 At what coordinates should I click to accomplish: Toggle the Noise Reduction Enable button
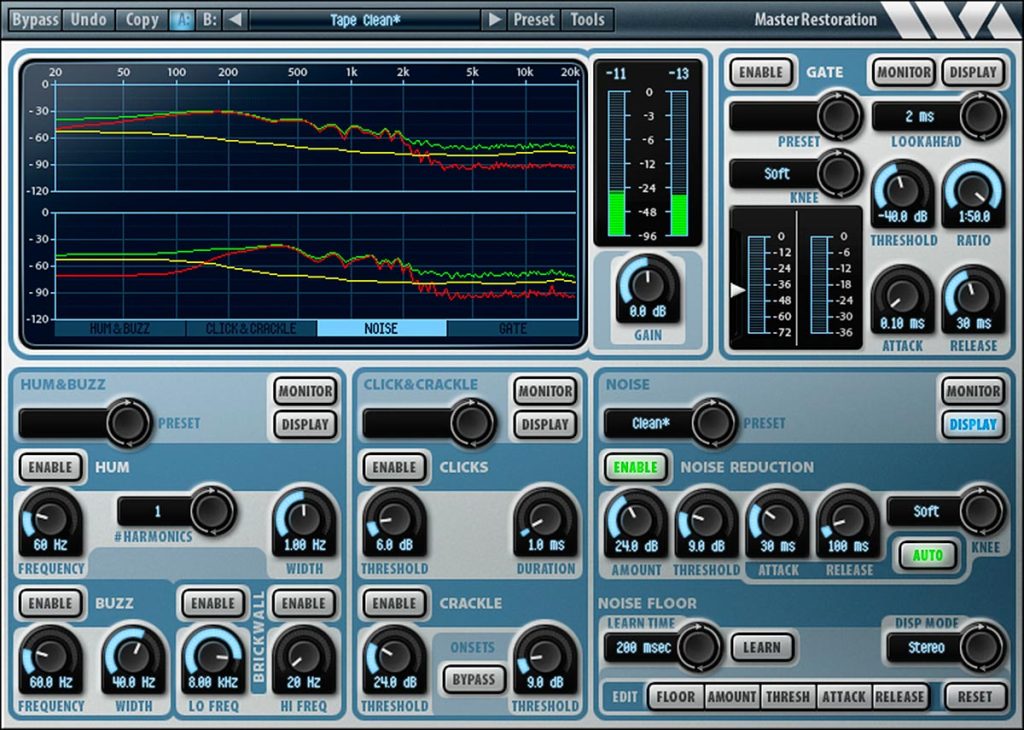pyautogui.click(x=635, y=467)
